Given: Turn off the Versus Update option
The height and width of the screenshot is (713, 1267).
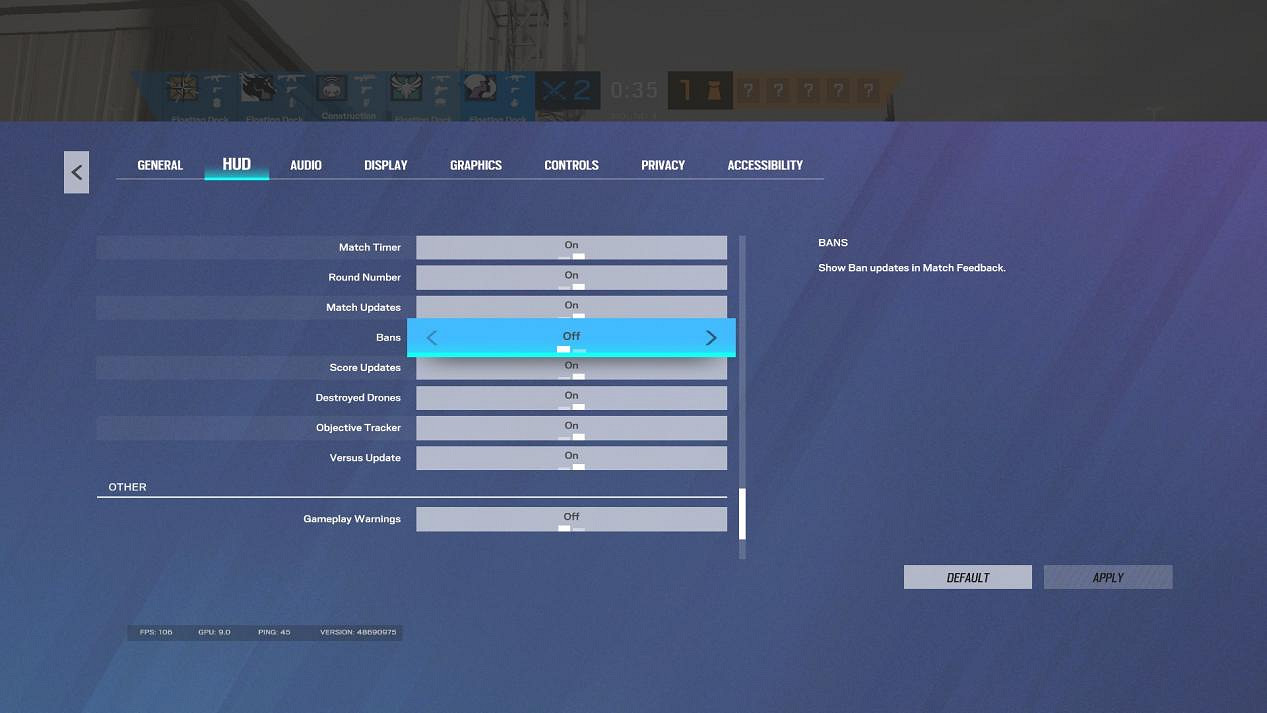Looking at the screenshot, I should pyautogui.click(x=571, y=458).
